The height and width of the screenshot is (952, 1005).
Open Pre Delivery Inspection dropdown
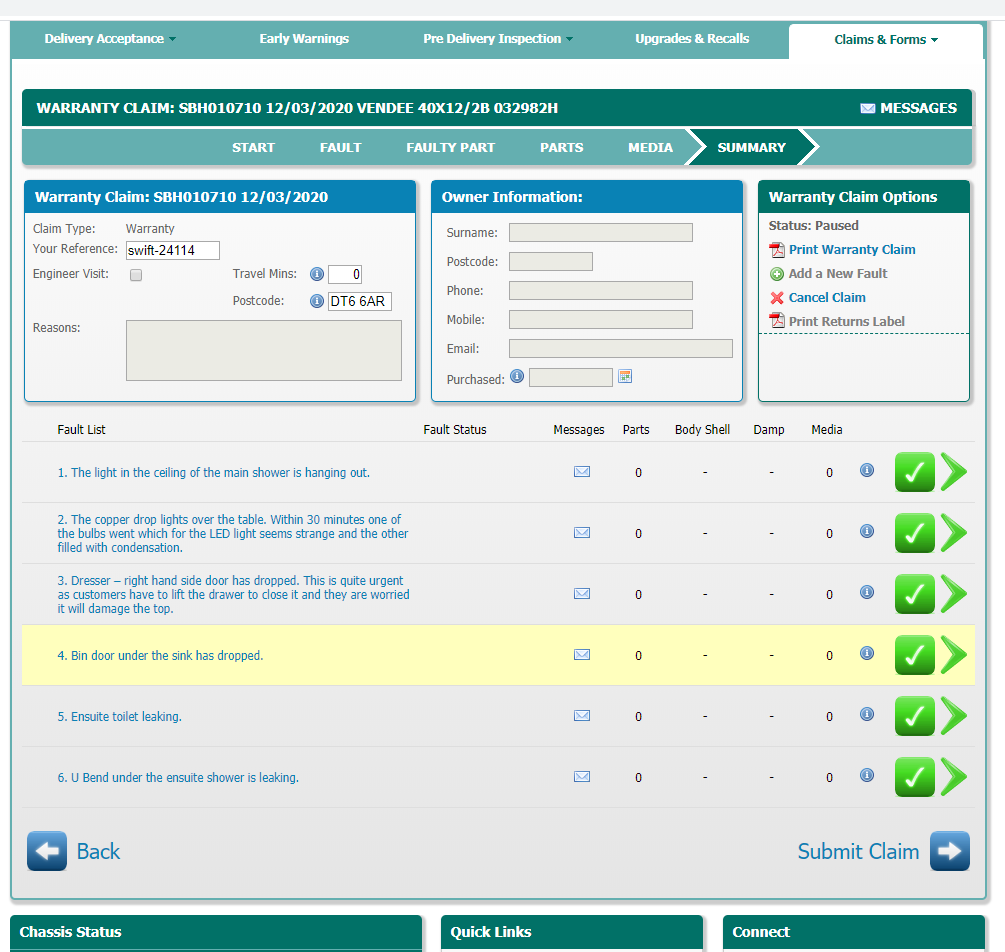tap(498, 39)
